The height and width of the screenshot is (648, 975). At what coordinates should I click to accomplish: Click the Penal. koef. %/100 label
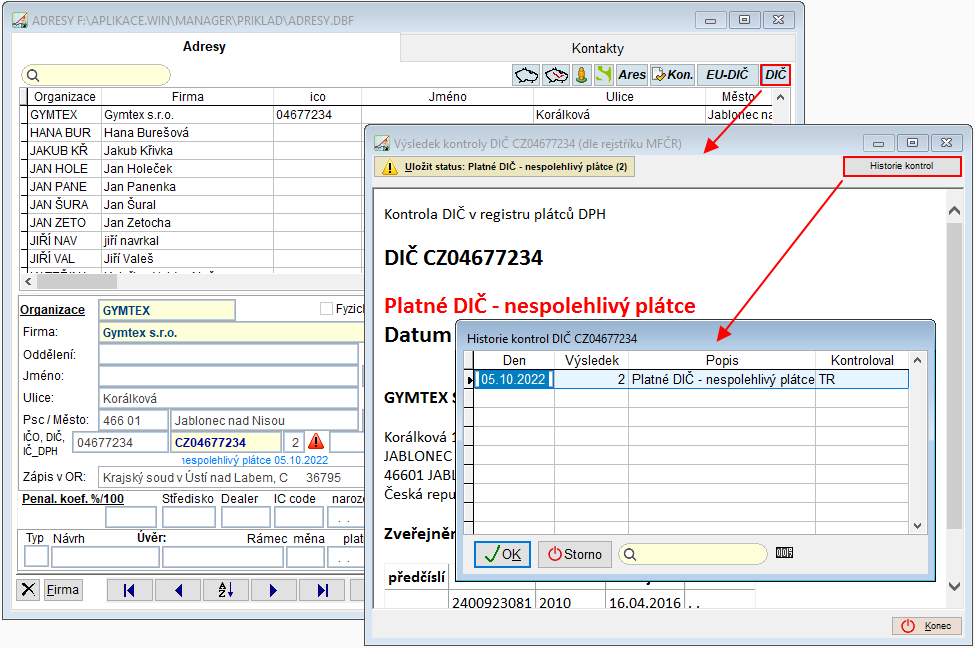(73, 499)
